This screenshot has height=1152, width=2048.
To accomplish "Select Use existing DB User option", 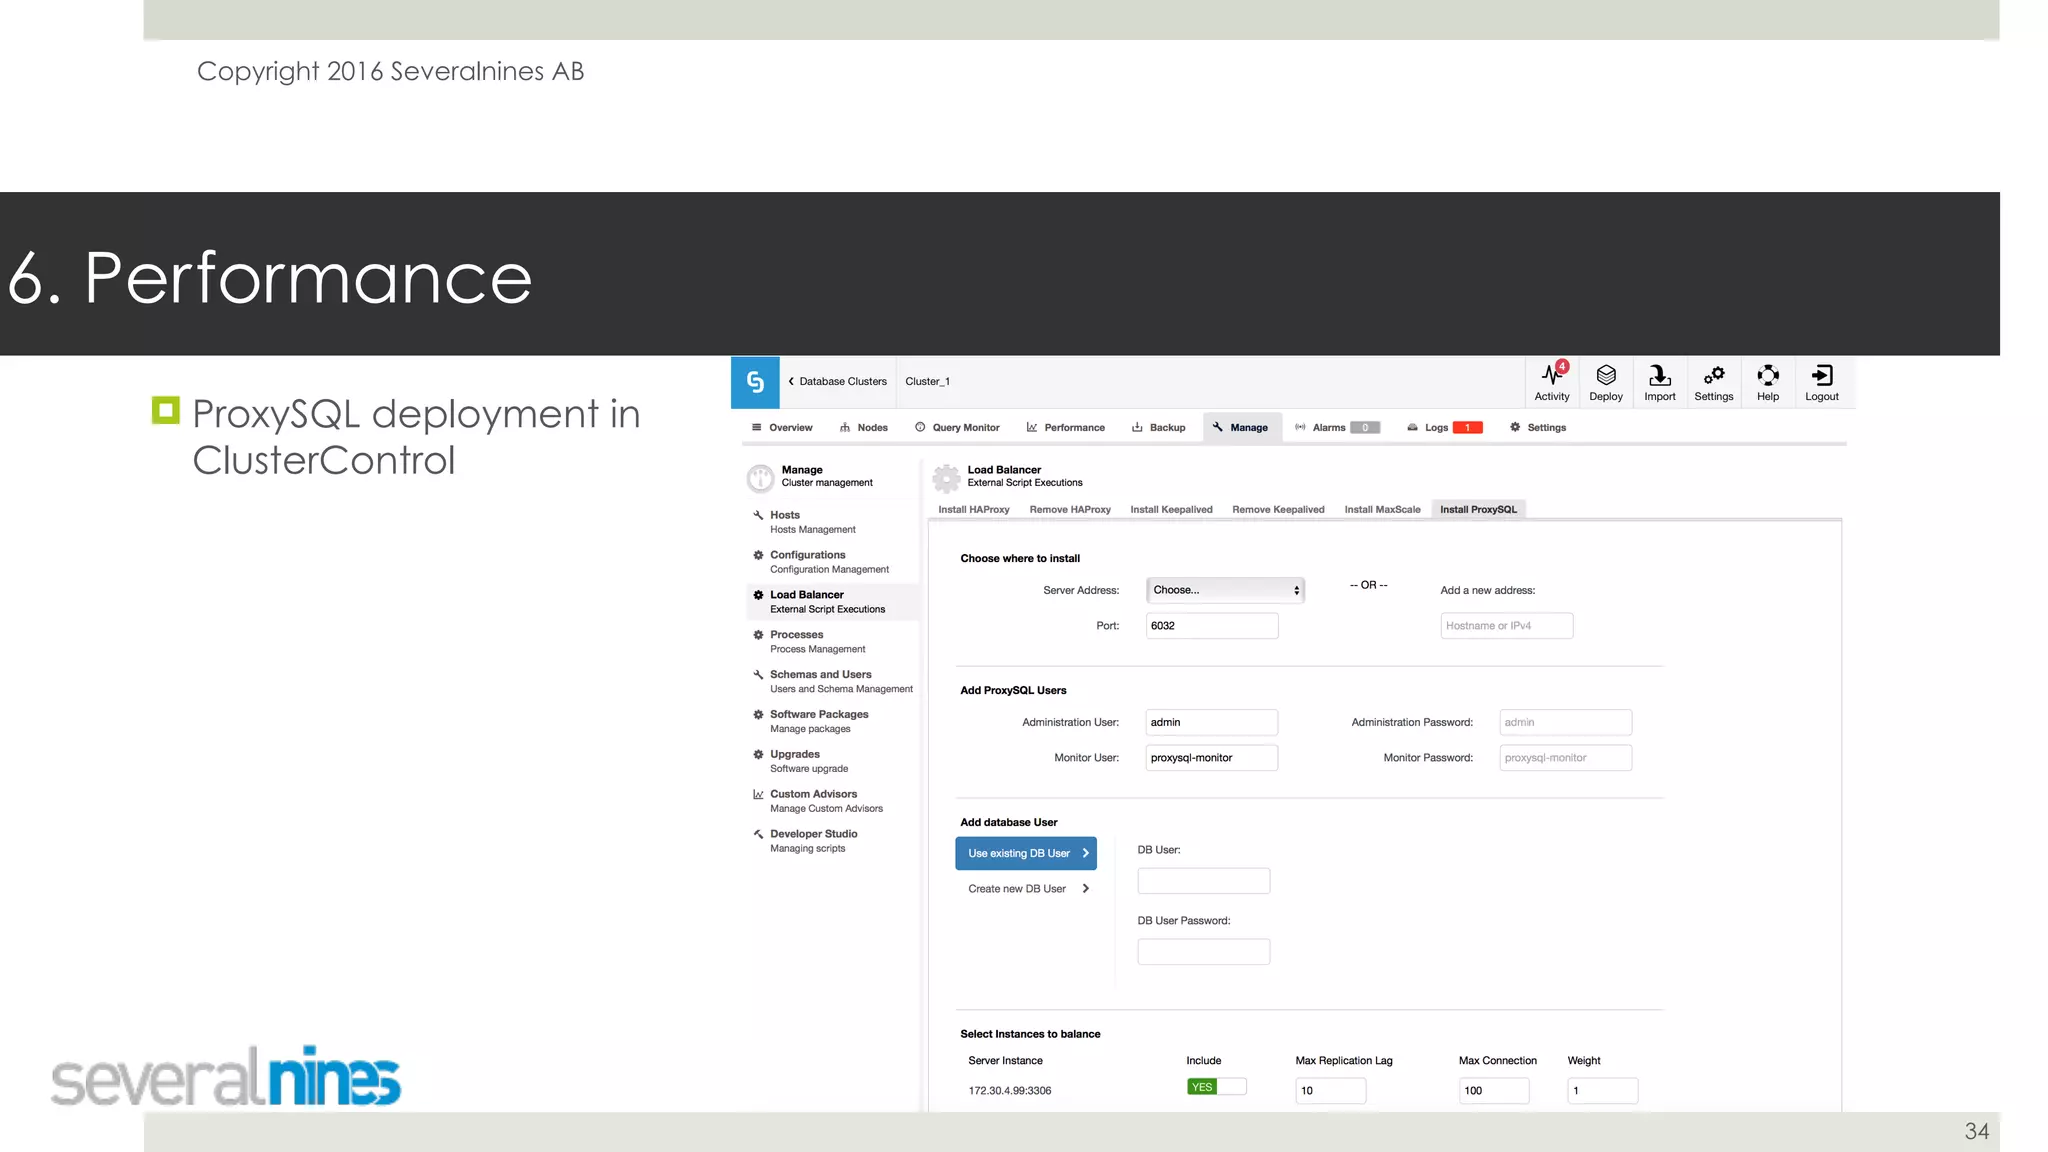I will [x=1026, y=853].
